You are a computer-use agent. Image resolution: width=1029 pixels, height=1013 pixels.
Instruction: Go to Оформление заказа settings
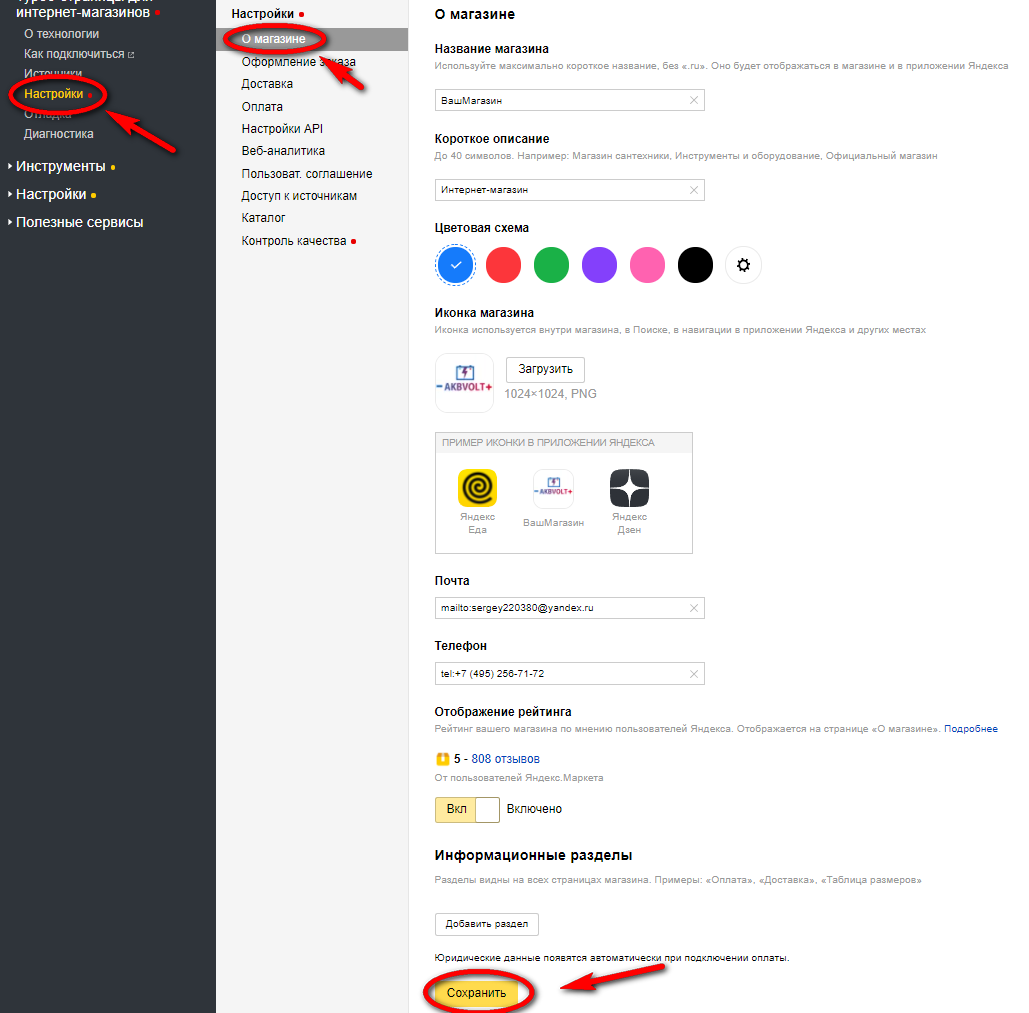coord(298,62)
